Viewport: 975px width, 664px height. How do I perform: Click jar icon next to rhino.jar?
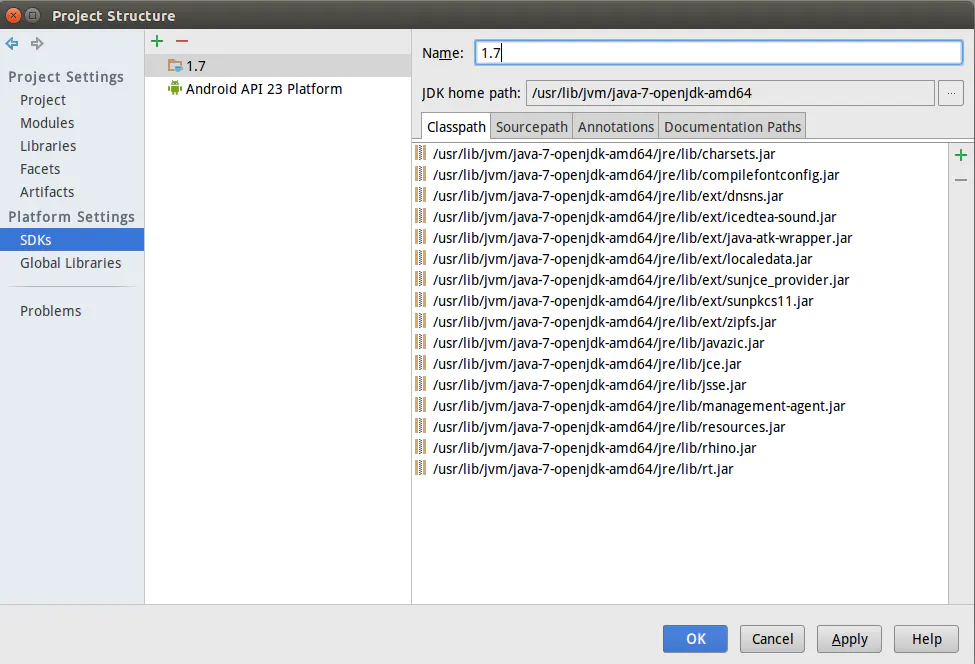[x=421, y=447]
